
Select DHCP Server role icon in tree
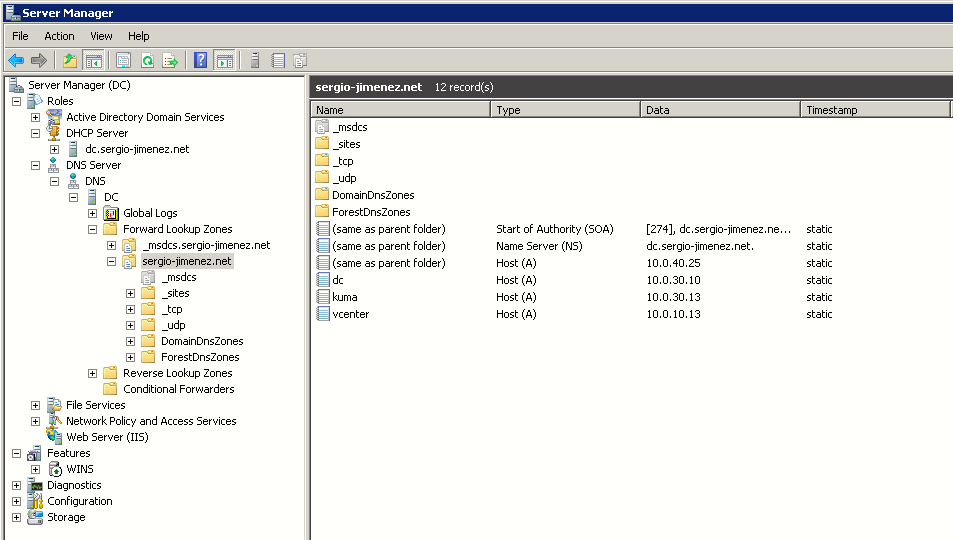54,133
